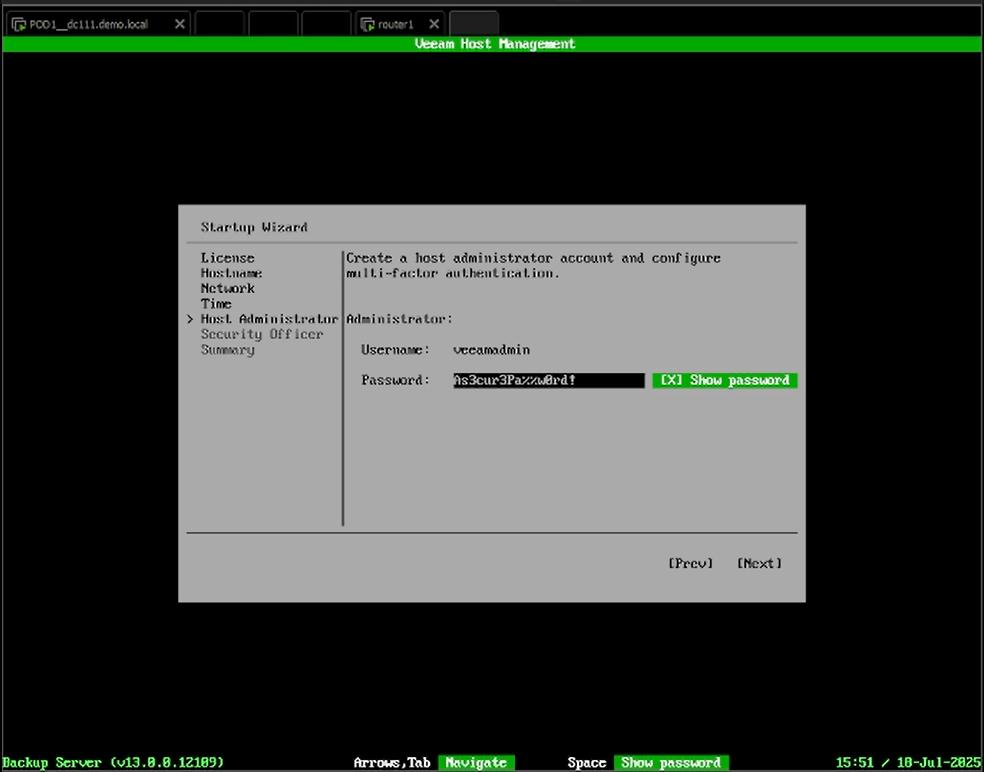Go to the Time wizard step
The image size is (984, 772).
216,304
